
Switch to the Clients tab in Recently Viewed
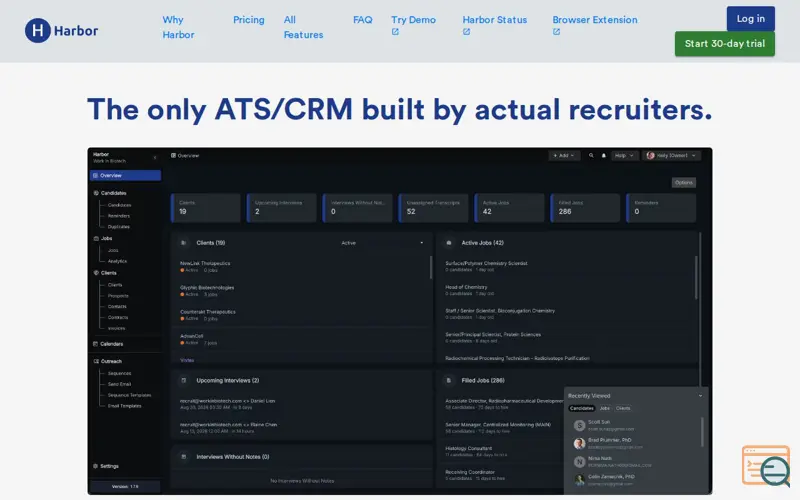623,408
